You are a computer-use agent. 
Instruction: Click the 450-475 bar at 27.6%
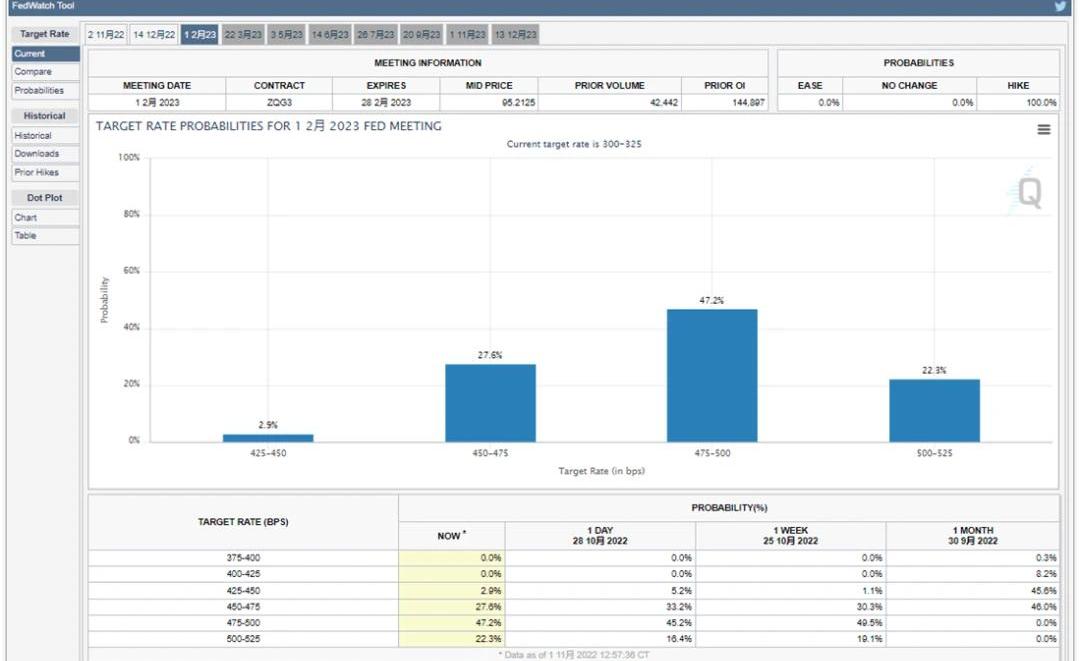coord(490,403)
